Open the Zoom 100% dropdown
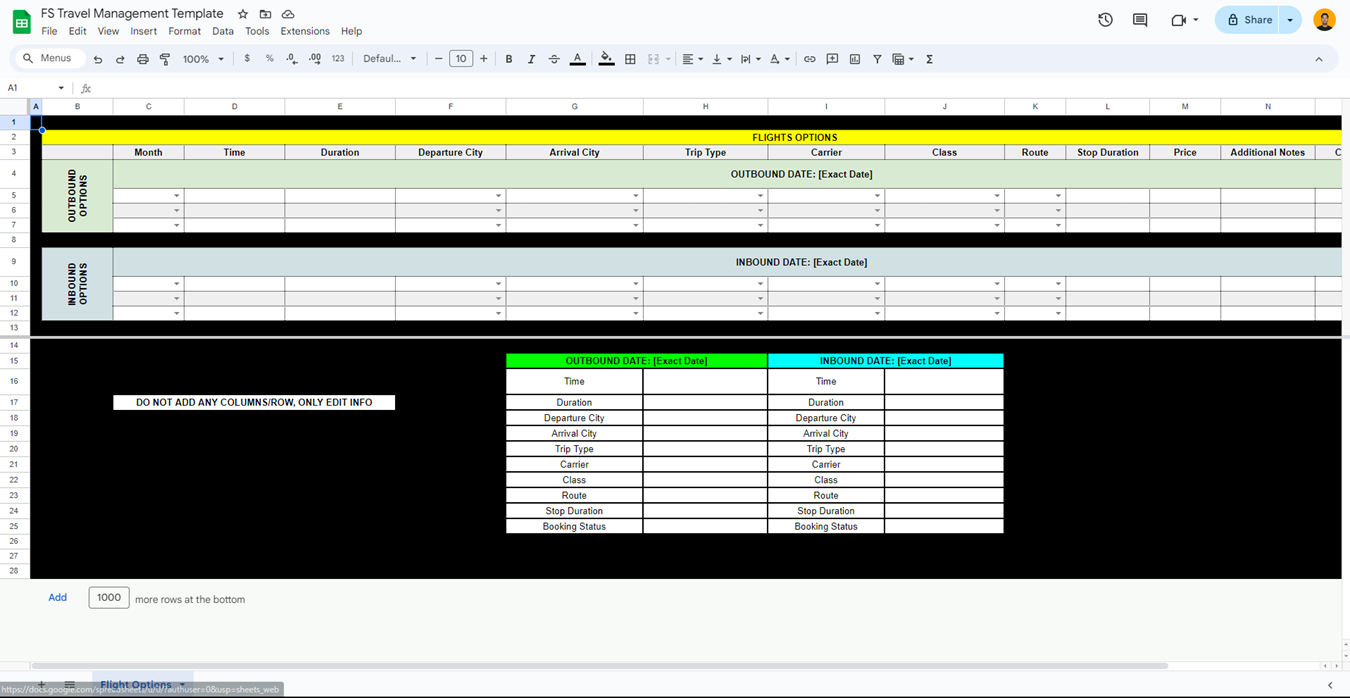Screen dimensions: 1350x698 pos(203,59)
